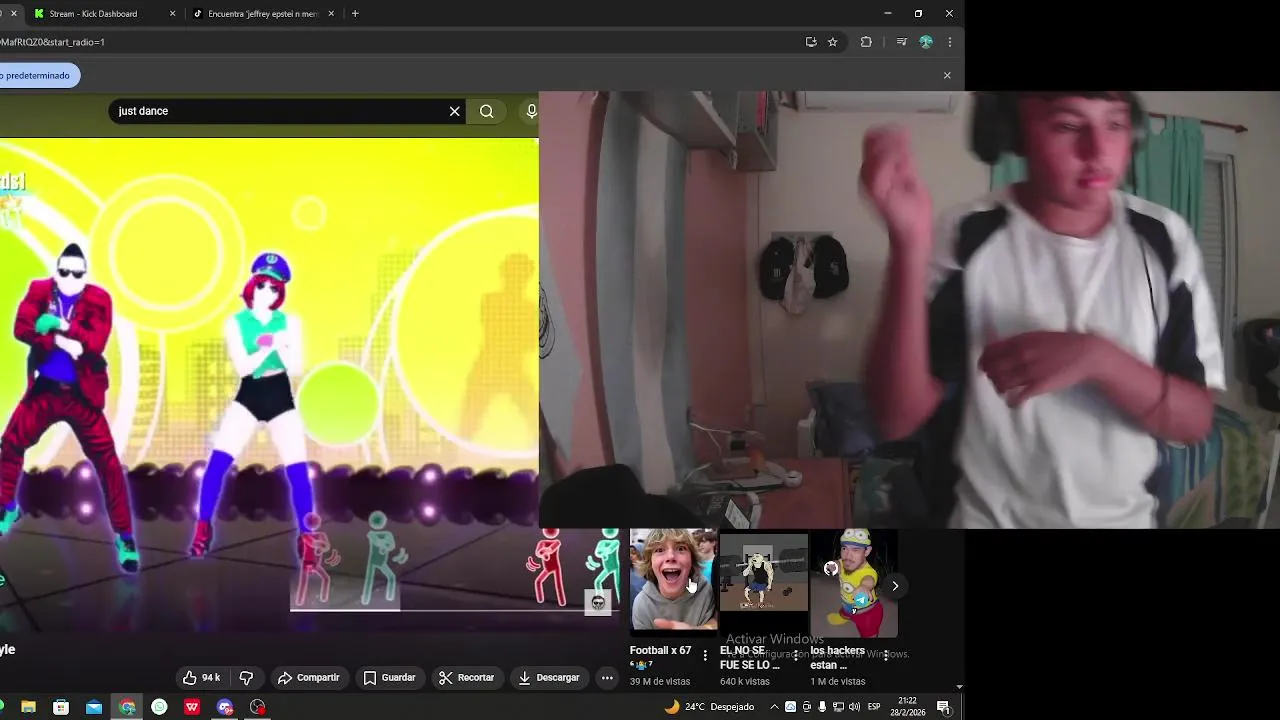Click the browser address bar URL
Viewport: 1280px width, 720px height.
pyautogui.click(x=52, y=42)
